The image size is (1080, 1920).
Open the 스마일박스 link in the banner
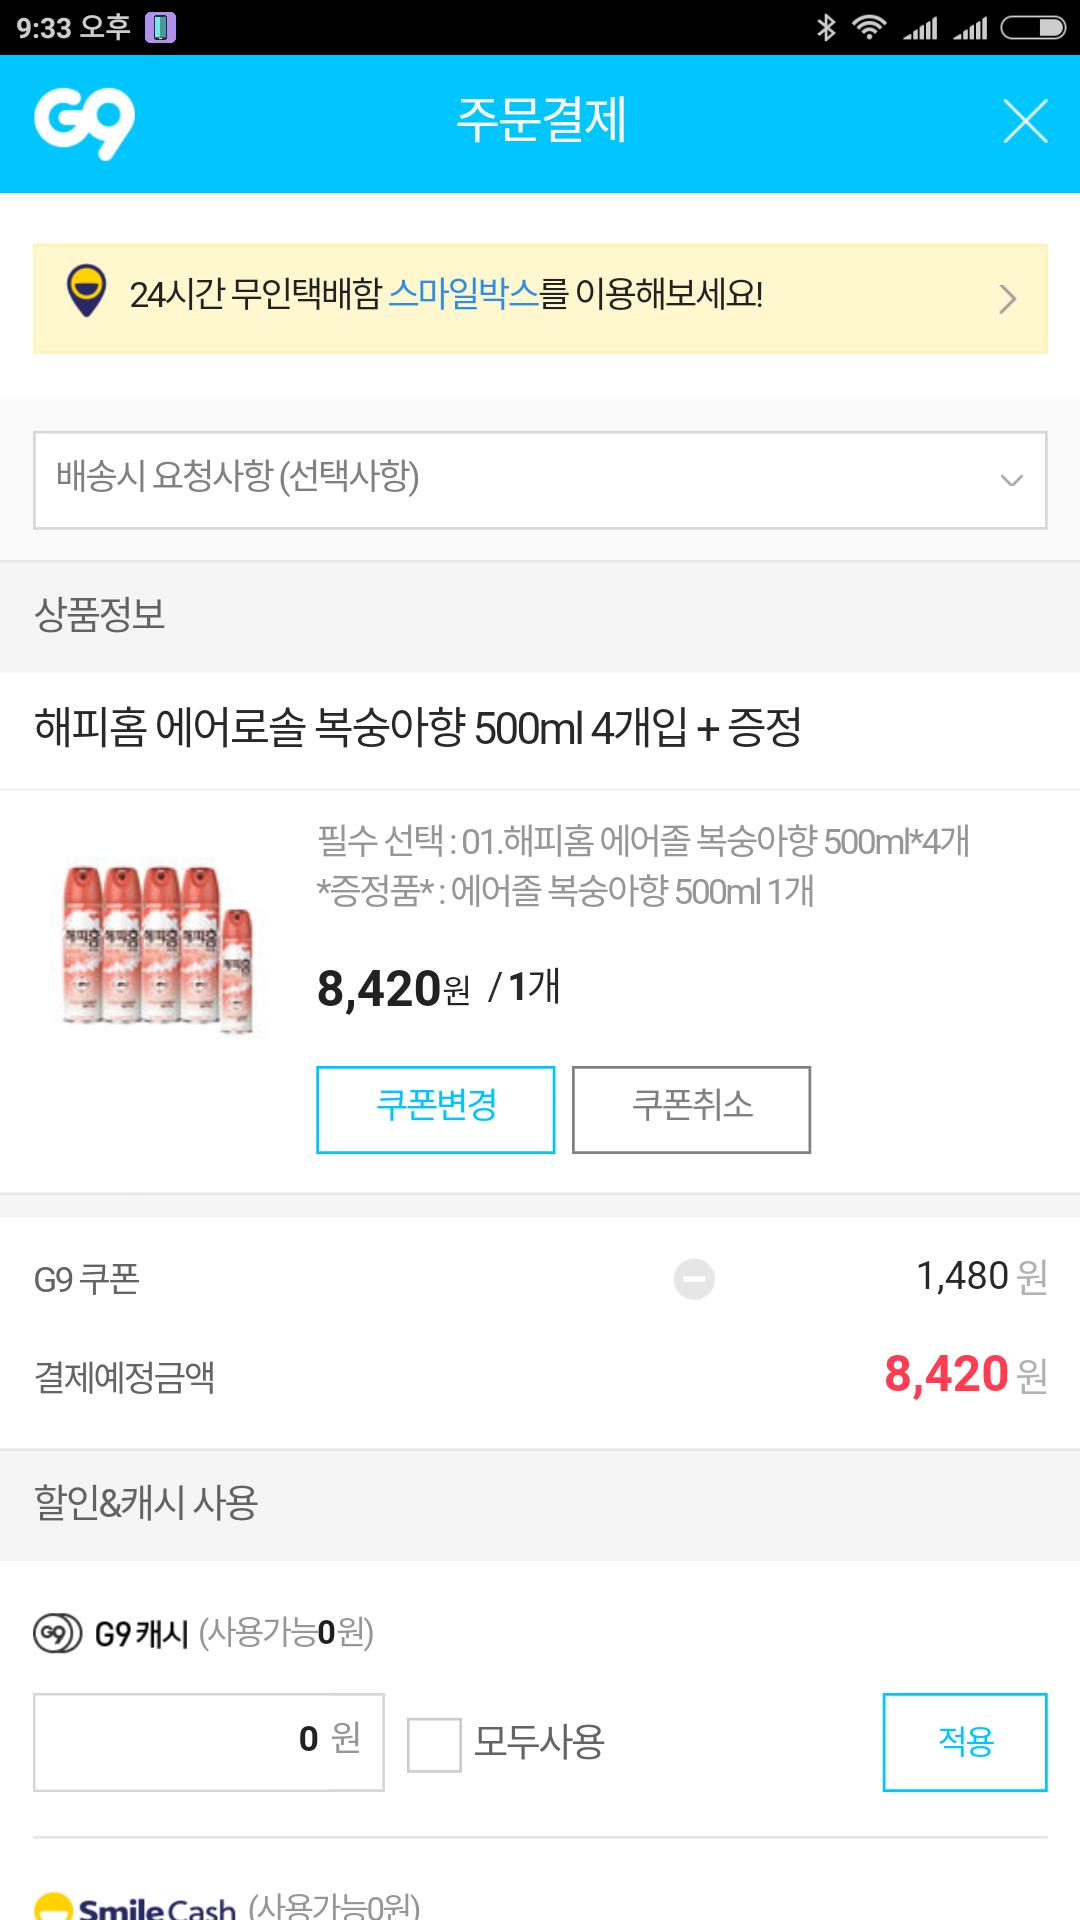pos(463,294)
